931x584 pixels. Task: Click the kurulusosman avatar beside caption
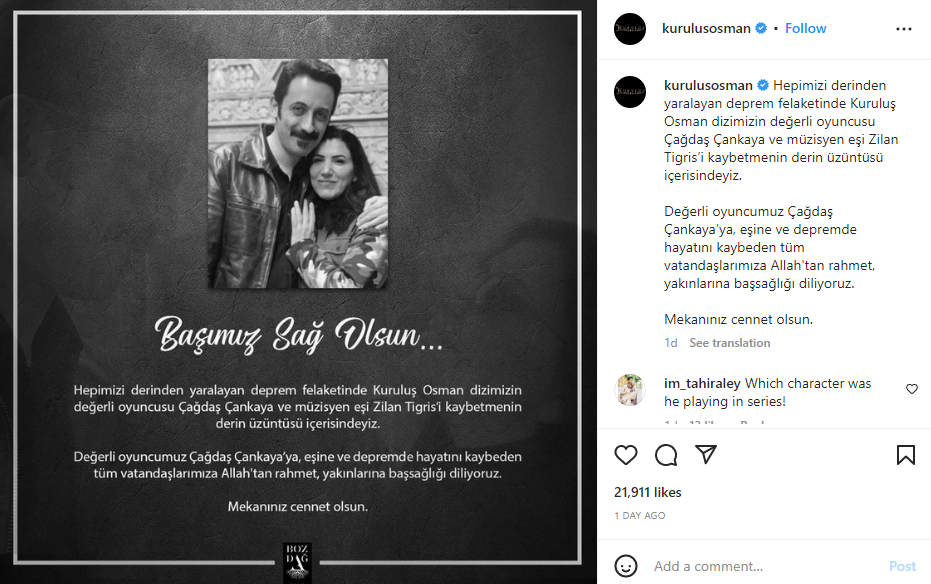(630, 92)
